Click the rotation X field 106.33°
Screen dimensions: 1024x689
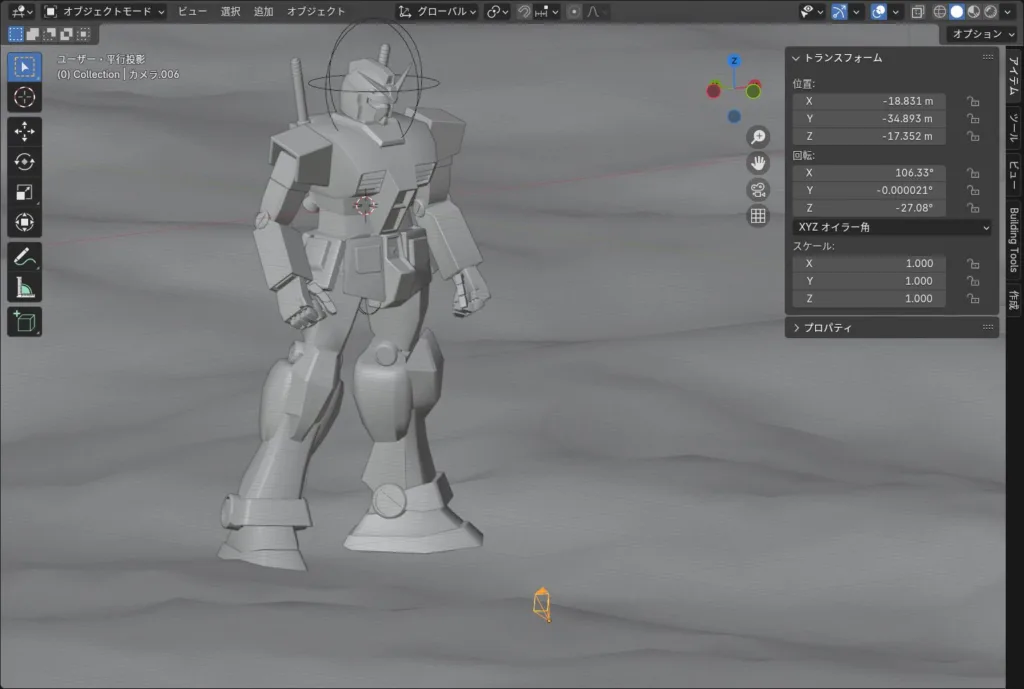pos(869,172)
